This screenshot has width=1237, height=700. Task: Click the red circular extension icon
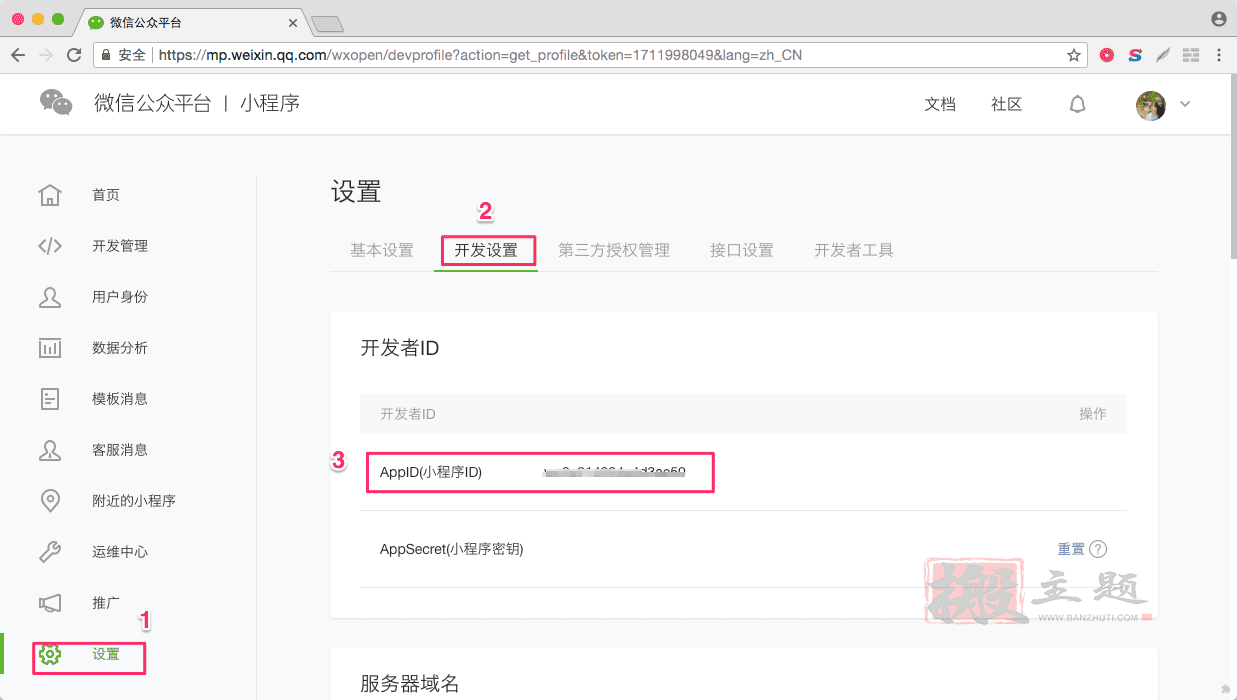coord(1107,55)
